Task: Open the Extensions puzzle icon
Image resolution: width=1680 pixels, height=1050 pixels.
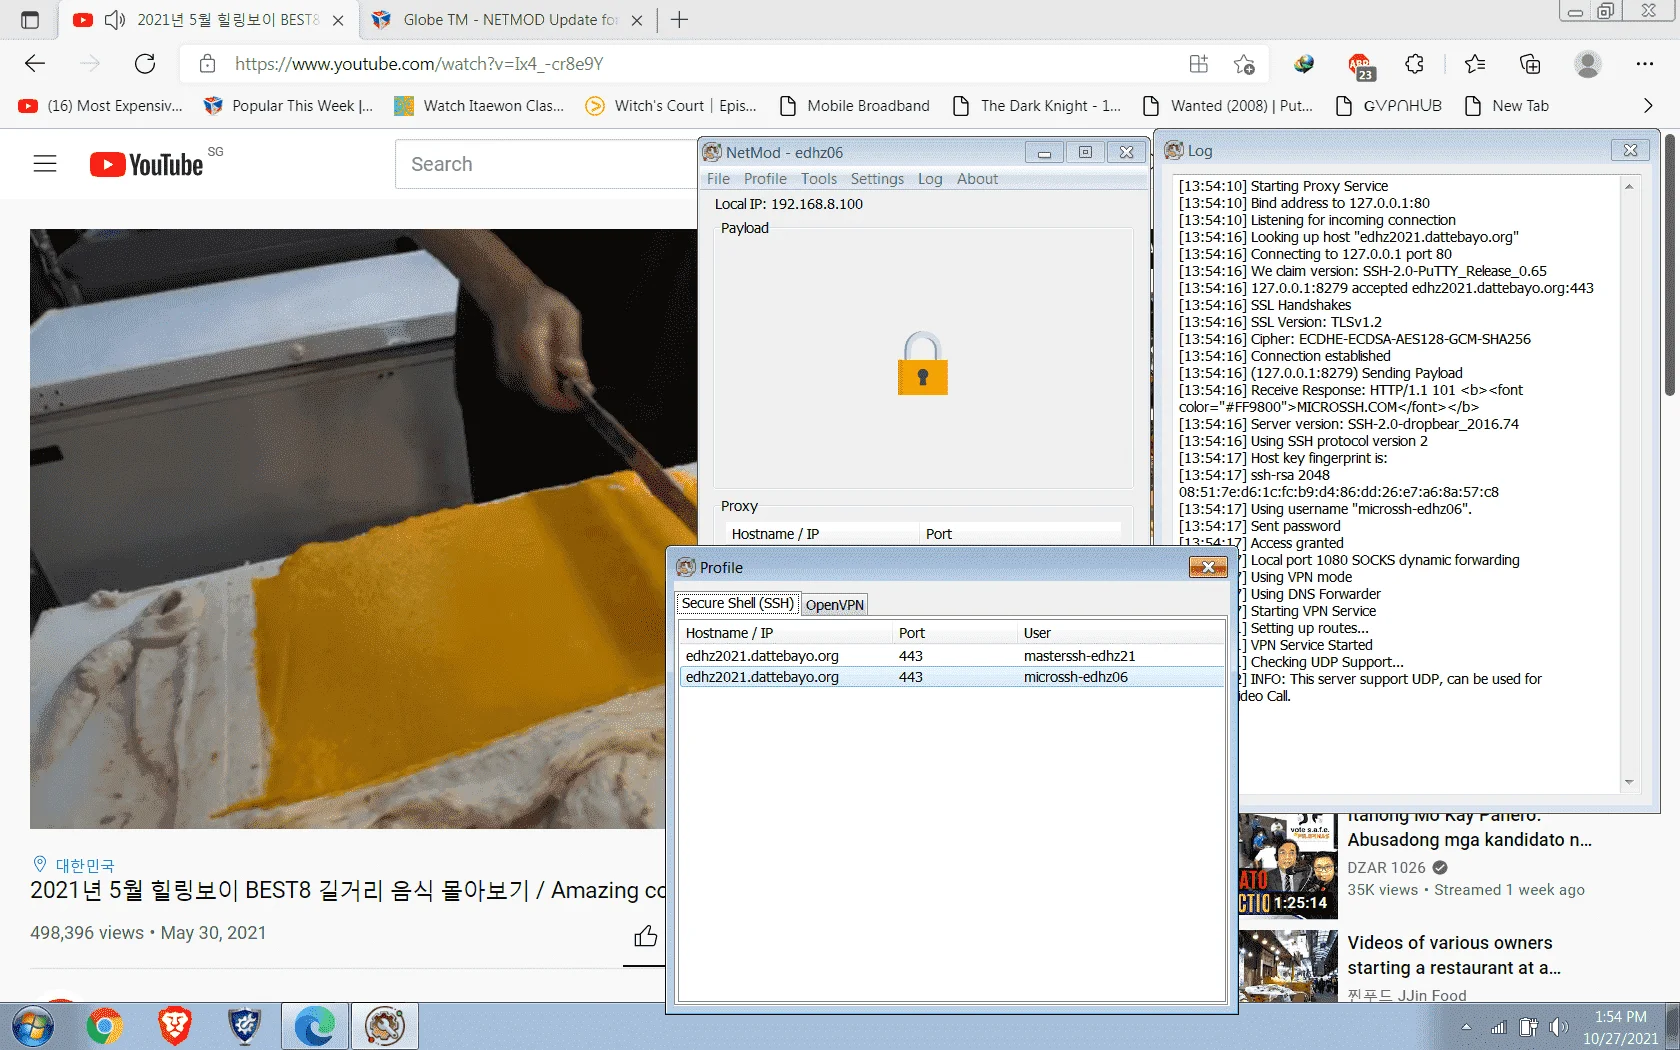Action: pyautogui.click(x=1414, y=64)
